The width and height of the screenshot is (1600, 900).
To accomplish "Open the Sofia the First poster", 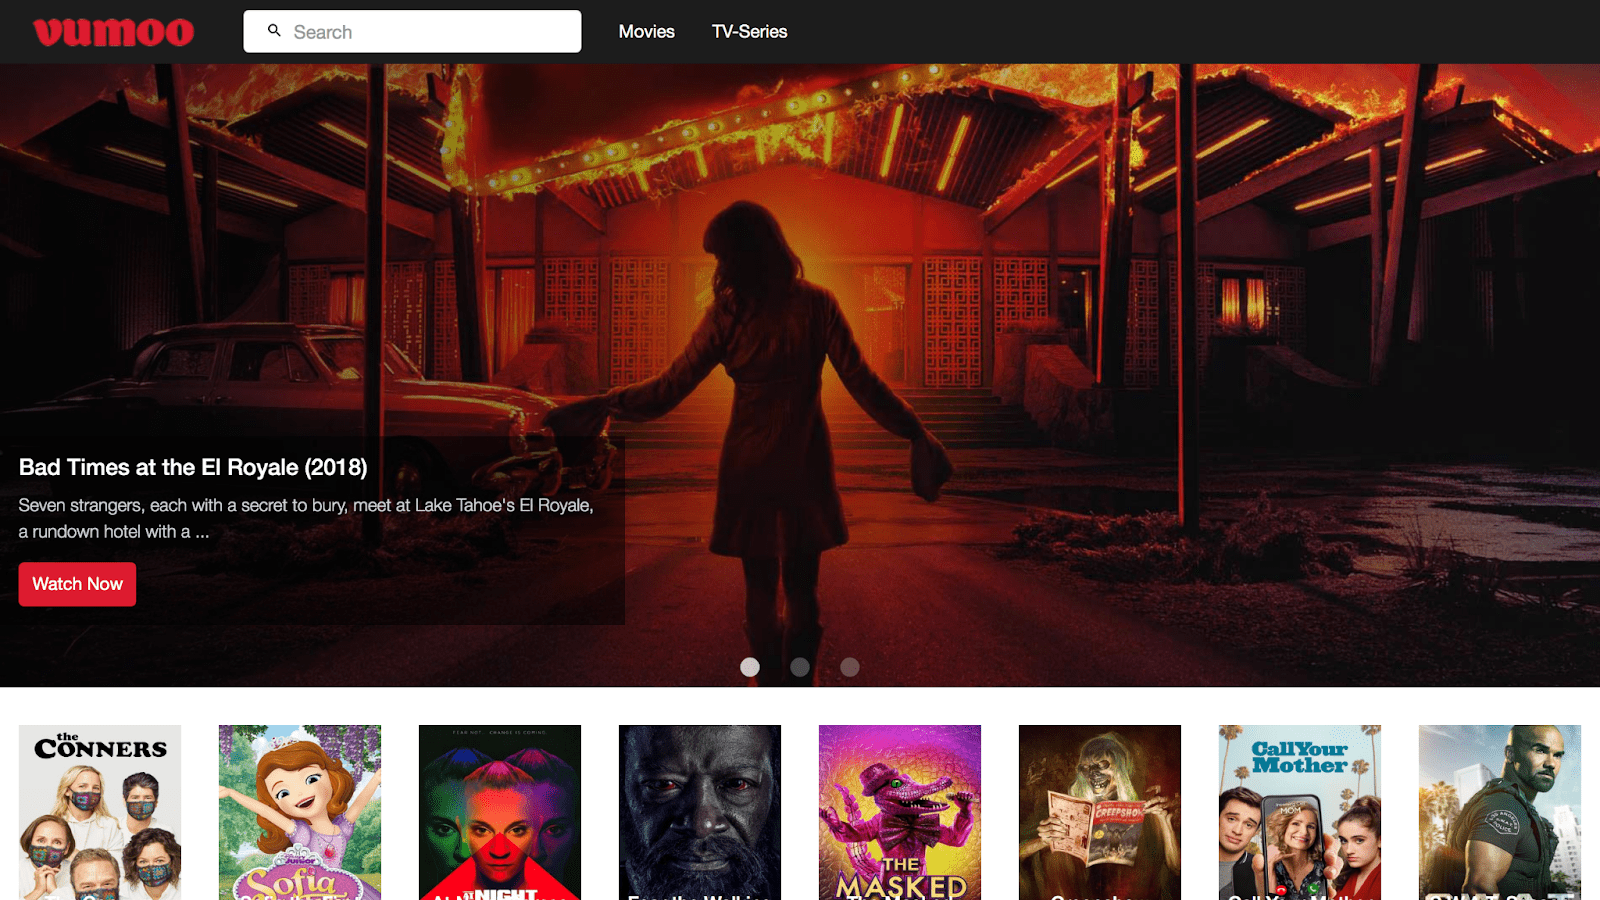I will [300, 812].
